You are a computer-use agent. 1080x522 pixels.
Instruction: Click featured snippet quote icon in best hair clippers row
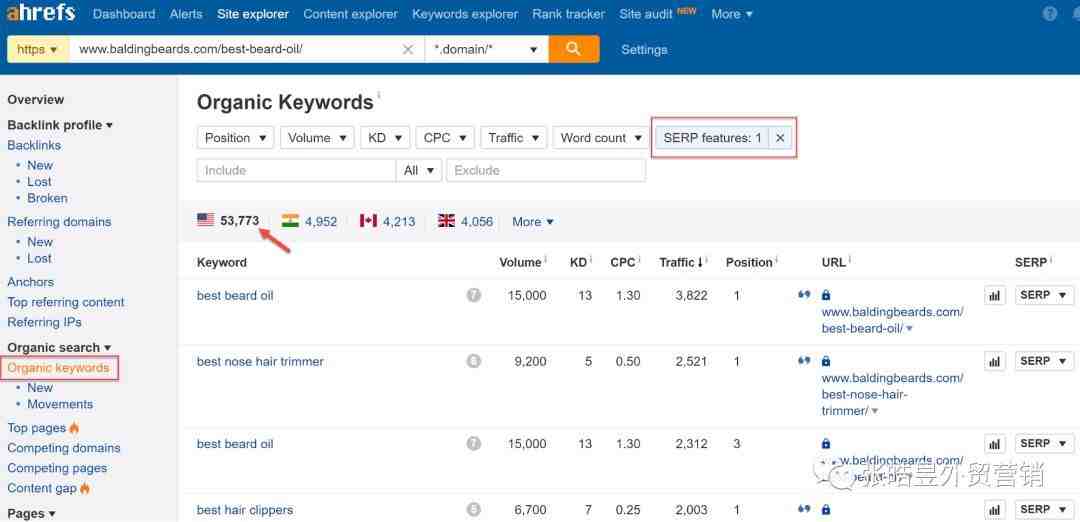click(x=804, y=510)
